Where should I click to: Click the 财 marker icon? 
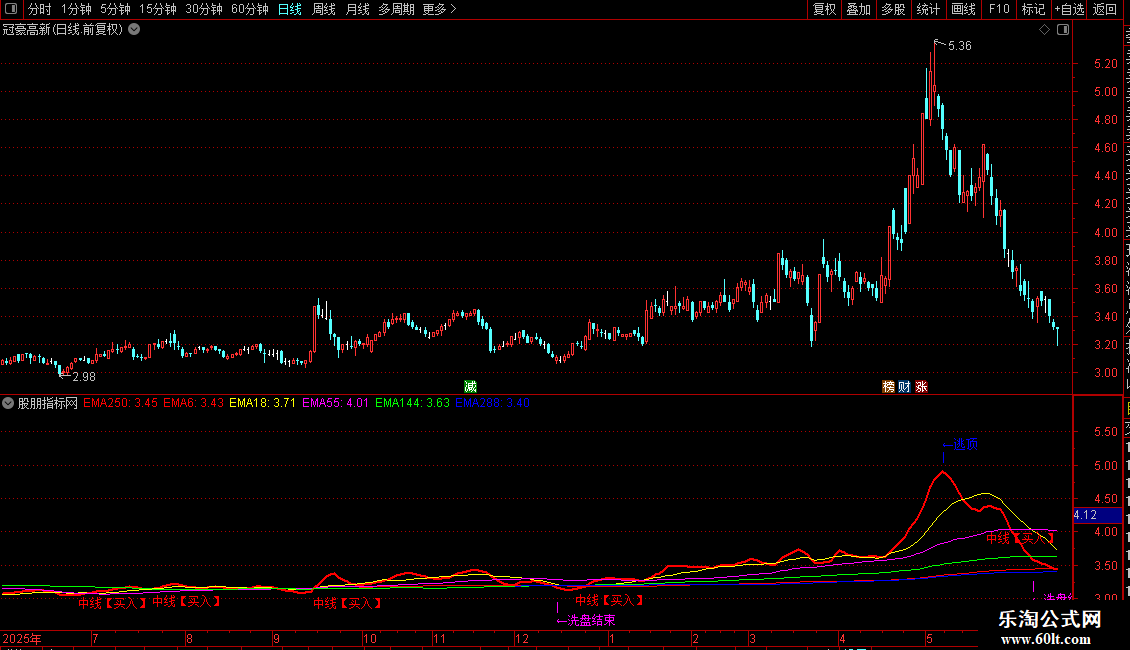pos(904,387)
